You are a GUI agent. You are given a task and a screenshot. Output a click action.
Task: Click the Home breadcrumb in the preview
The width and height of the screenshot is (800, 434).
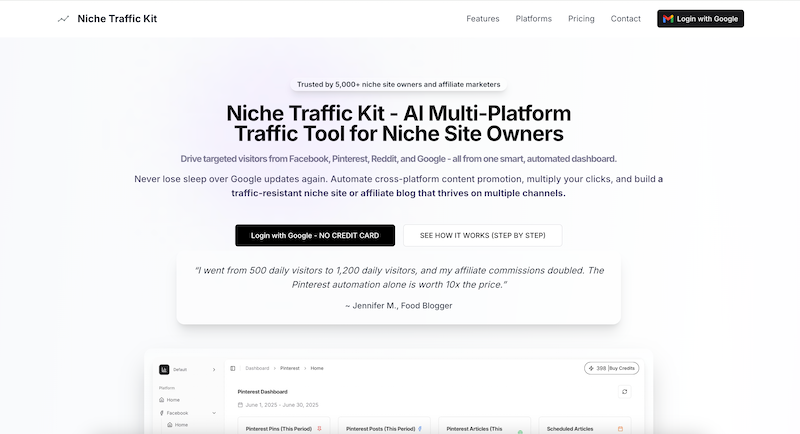317,368
